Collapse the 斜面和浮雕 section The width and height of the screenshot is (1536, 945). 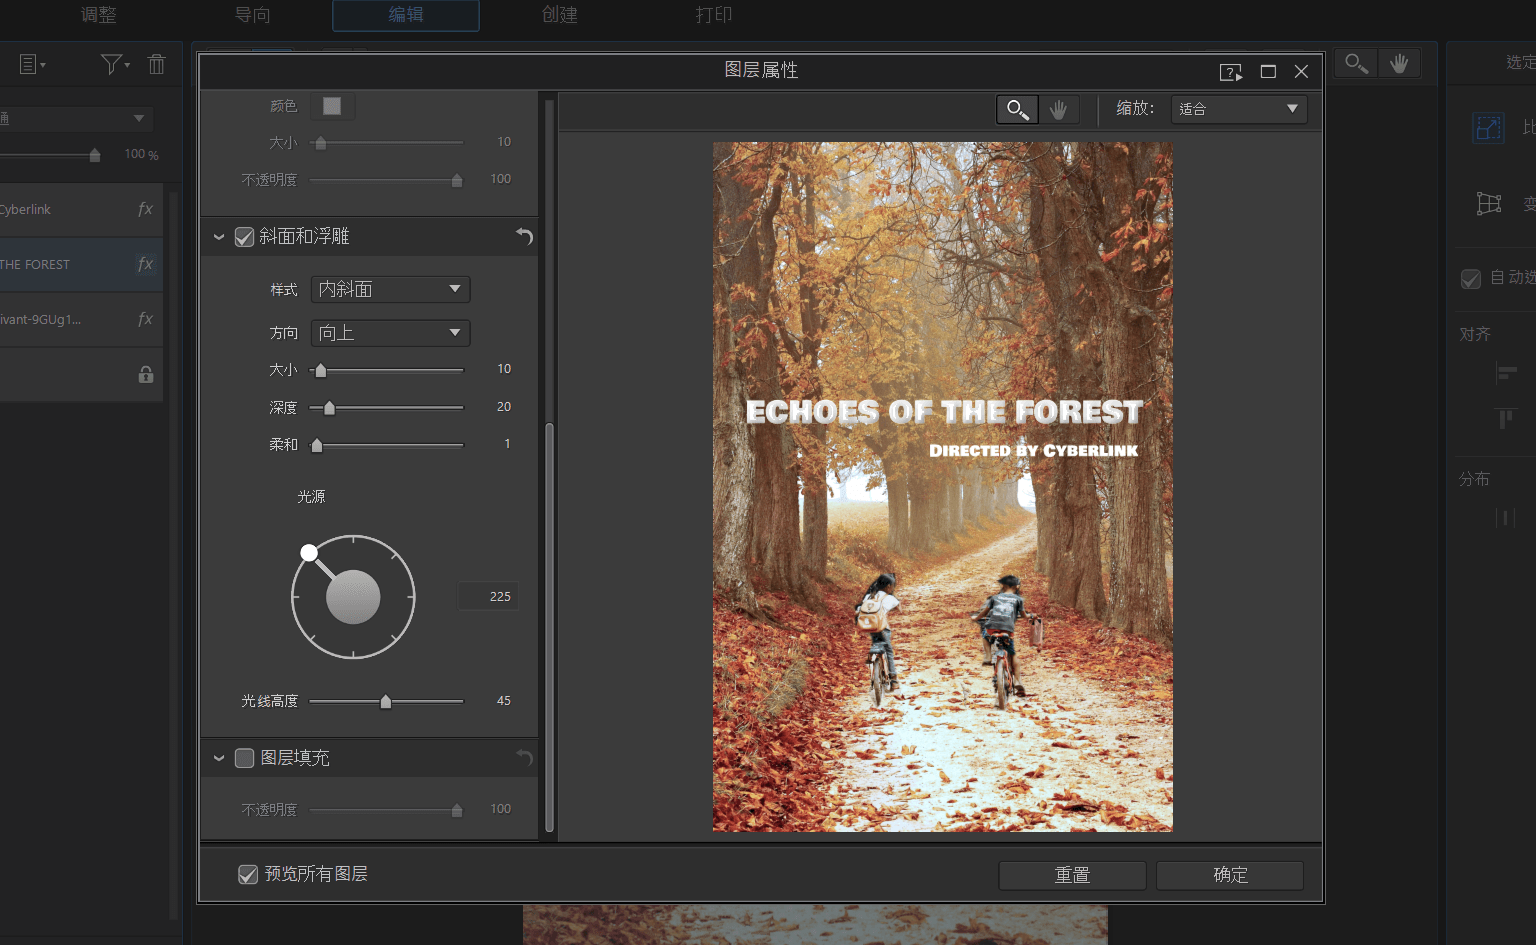click(x=219, y=237)
